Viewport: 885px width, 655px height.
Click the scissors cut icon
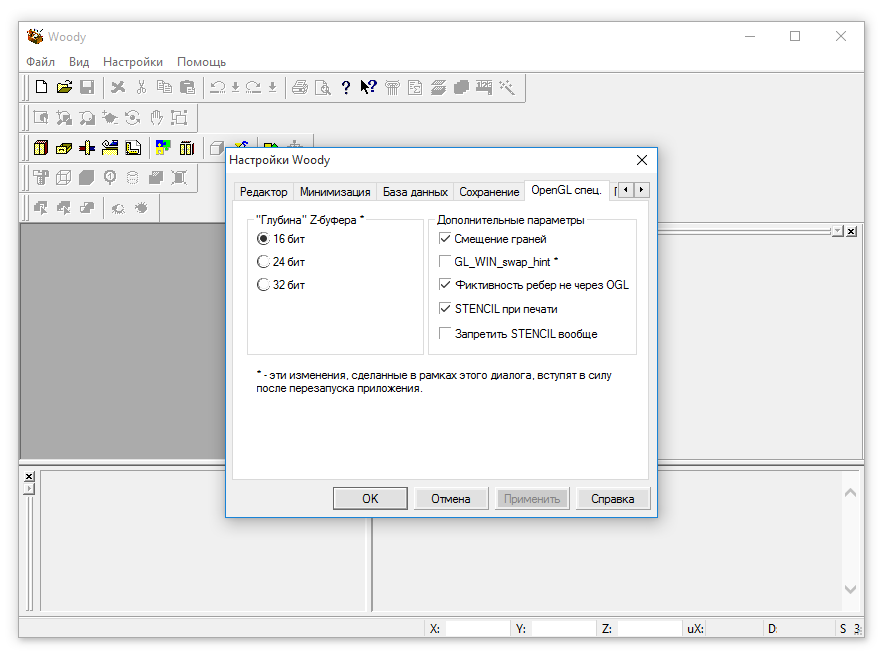pyautogui.click(x=141, y=87)
